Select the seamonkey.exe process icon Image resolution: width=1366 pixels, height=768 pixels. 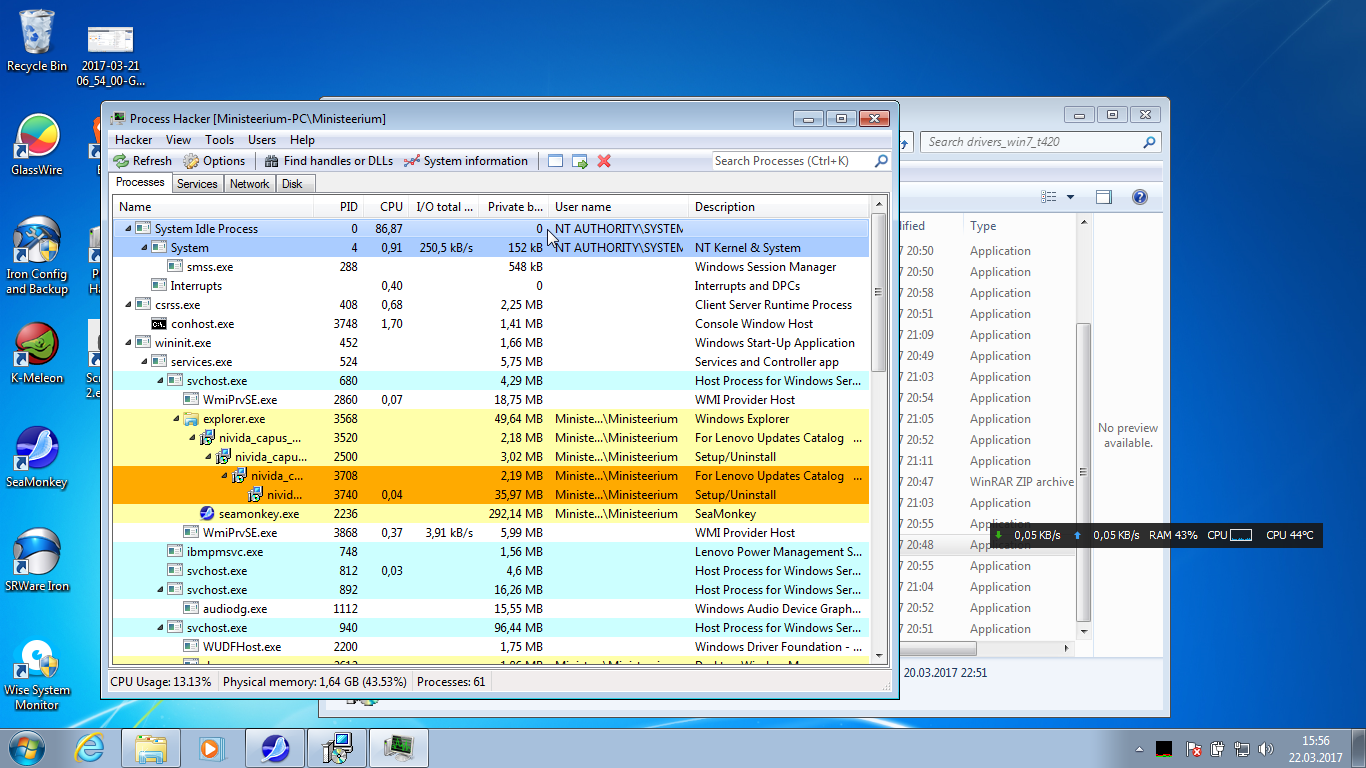point(207,514)
